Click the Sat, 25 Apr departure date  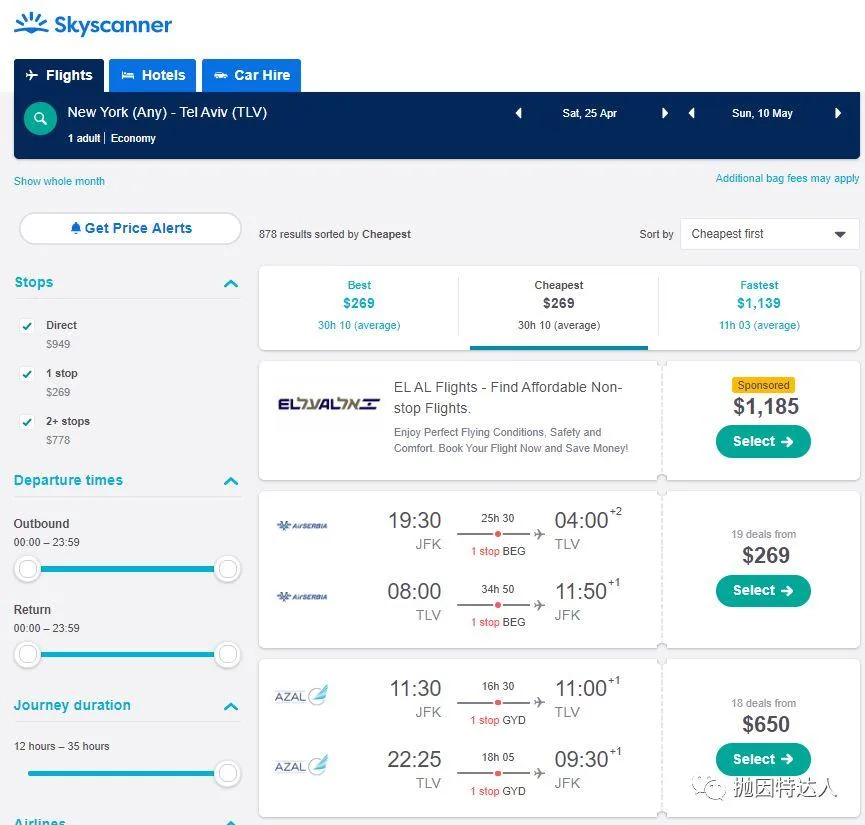(590, 113)
